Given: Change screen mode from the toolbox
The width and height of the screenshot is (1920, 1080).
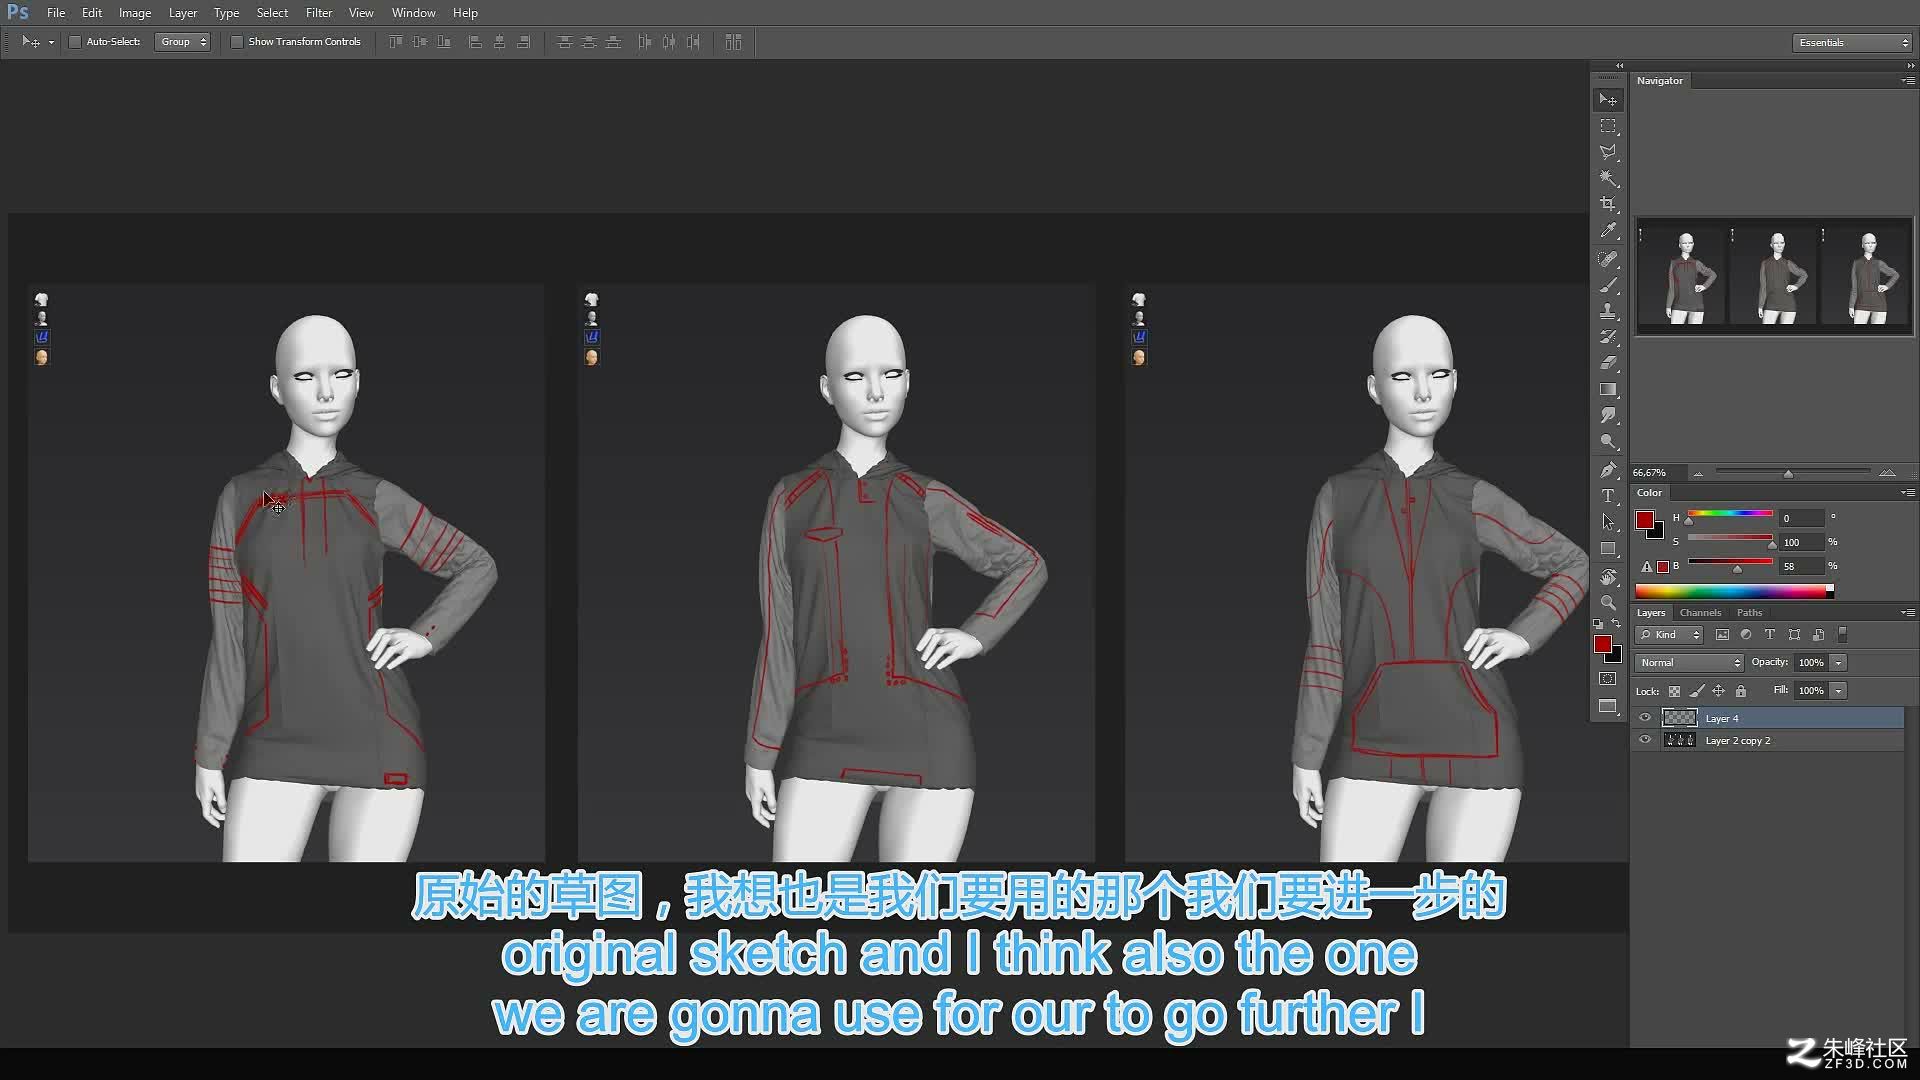Looking at the screenshot, I should (x=1608, y=706).
